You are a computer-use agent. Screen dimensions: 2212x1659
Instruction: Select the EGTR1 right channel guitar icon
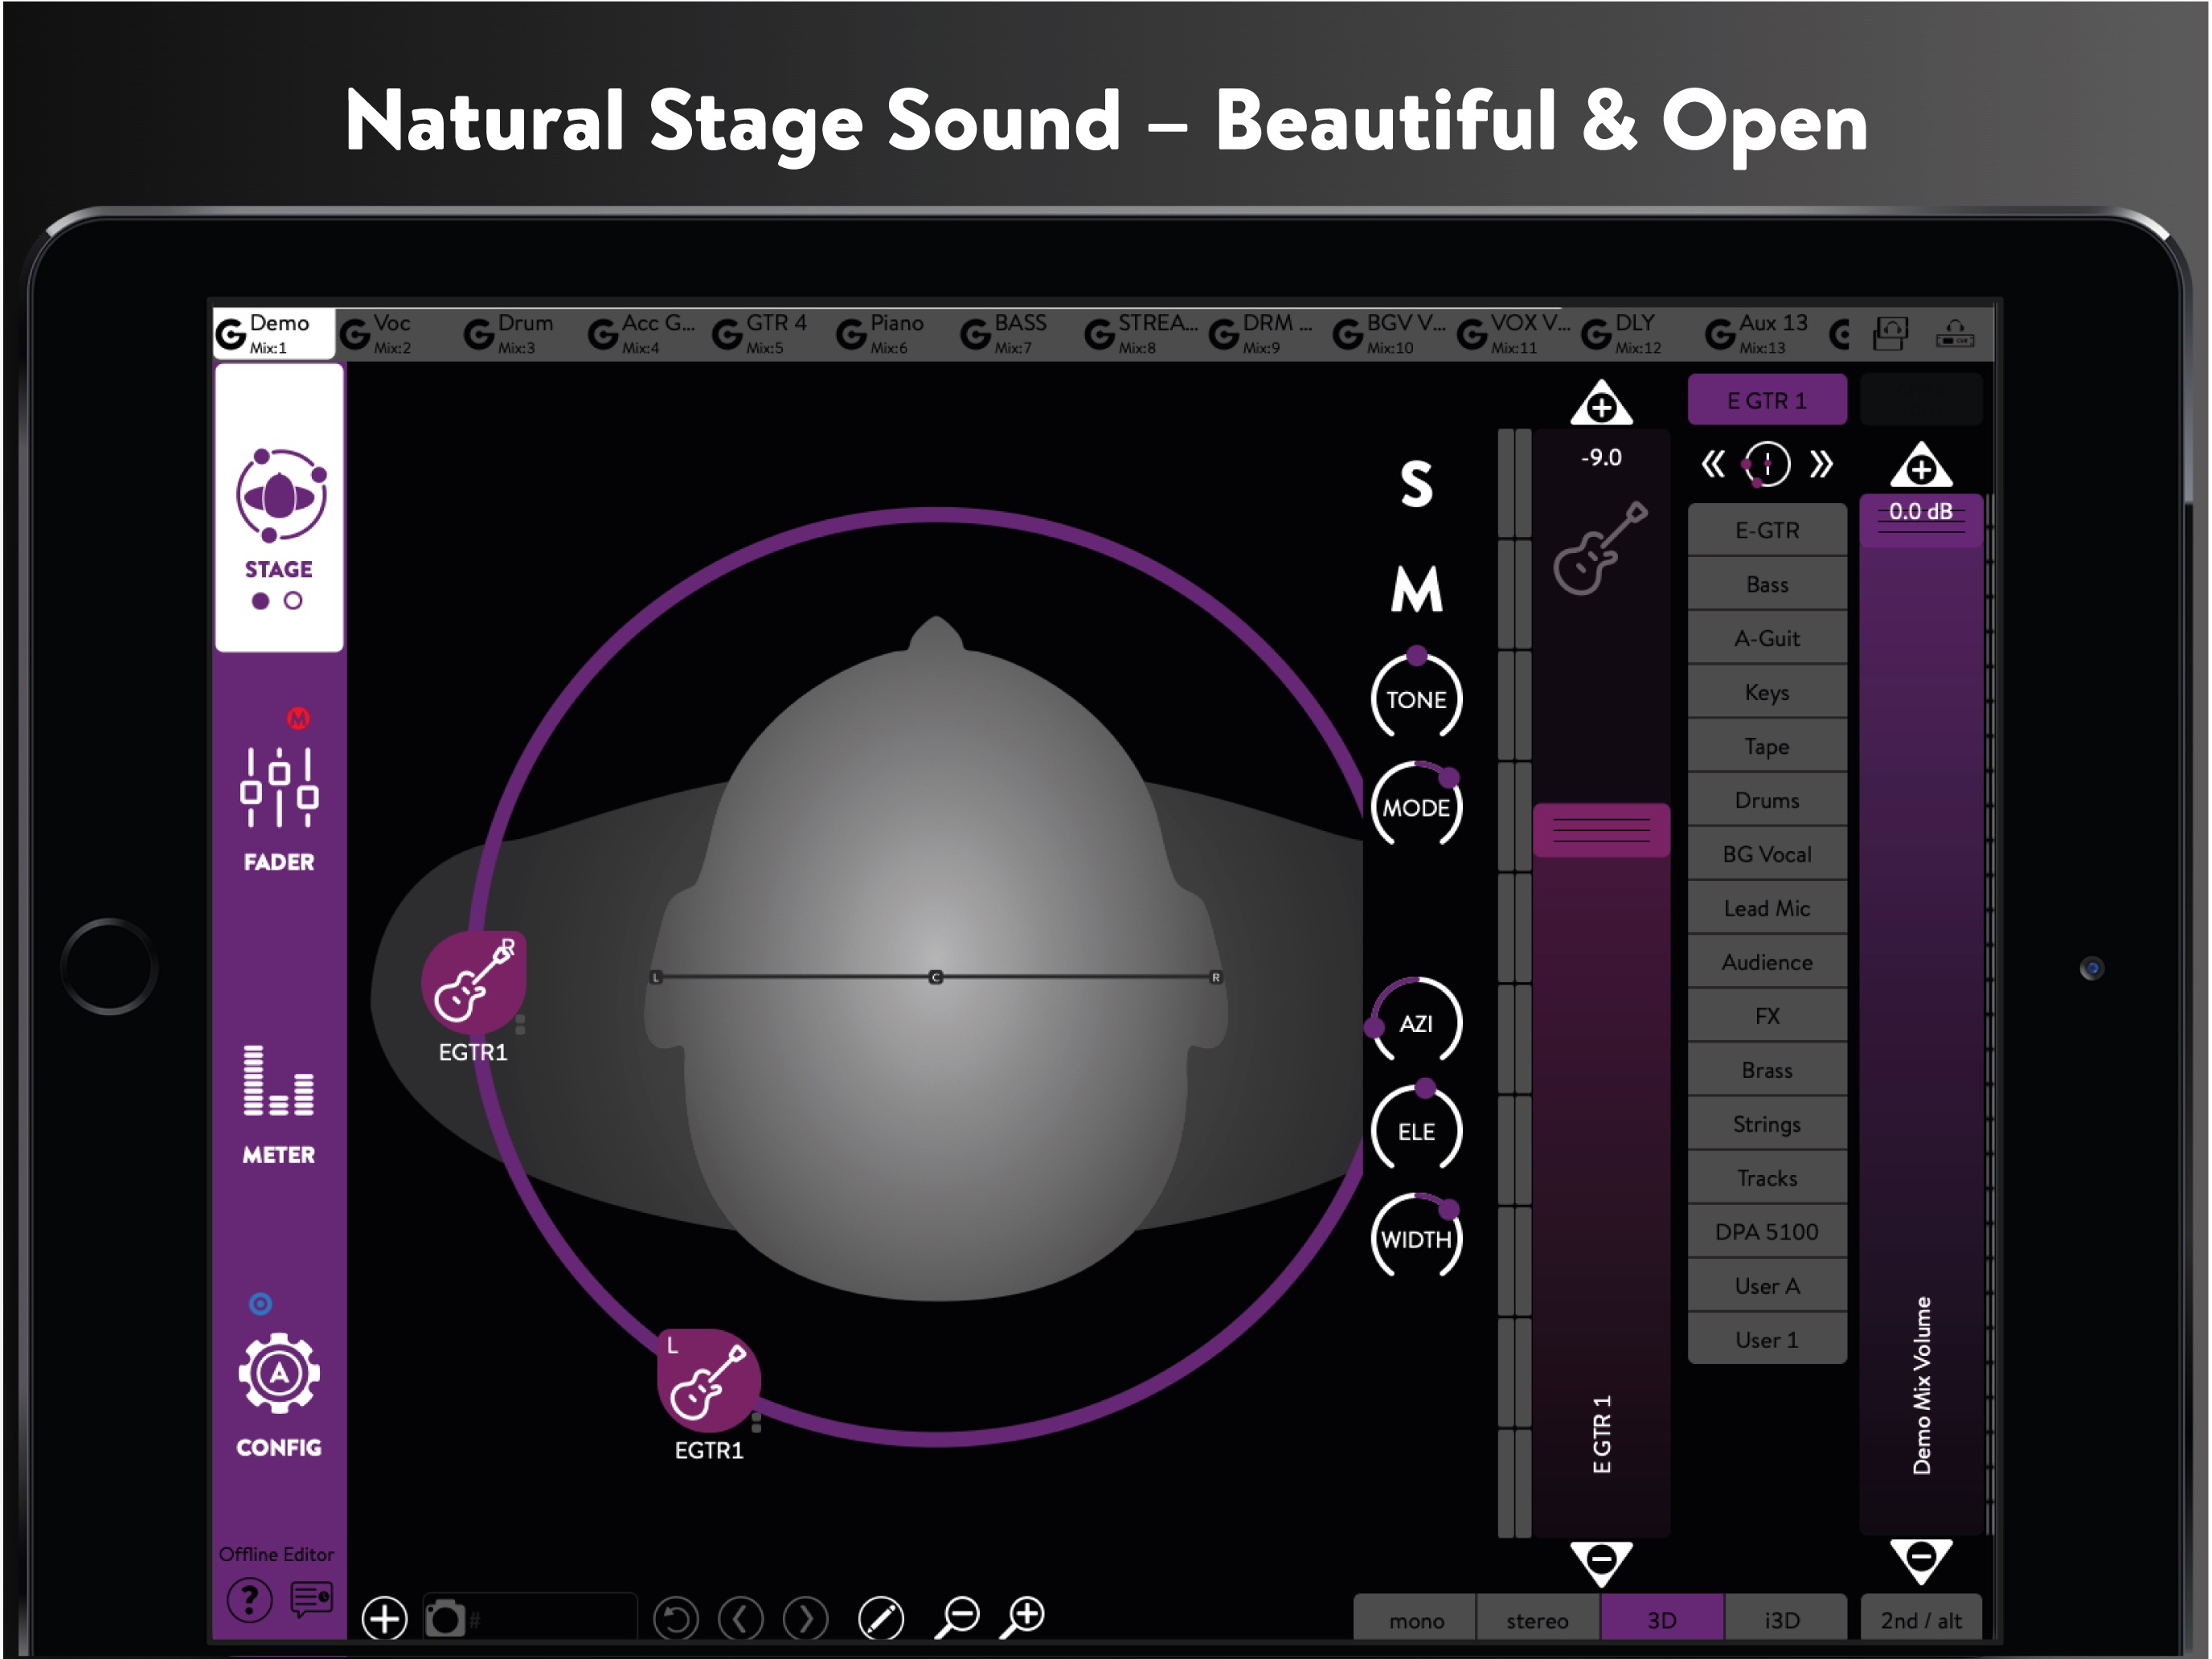[474, 982]
